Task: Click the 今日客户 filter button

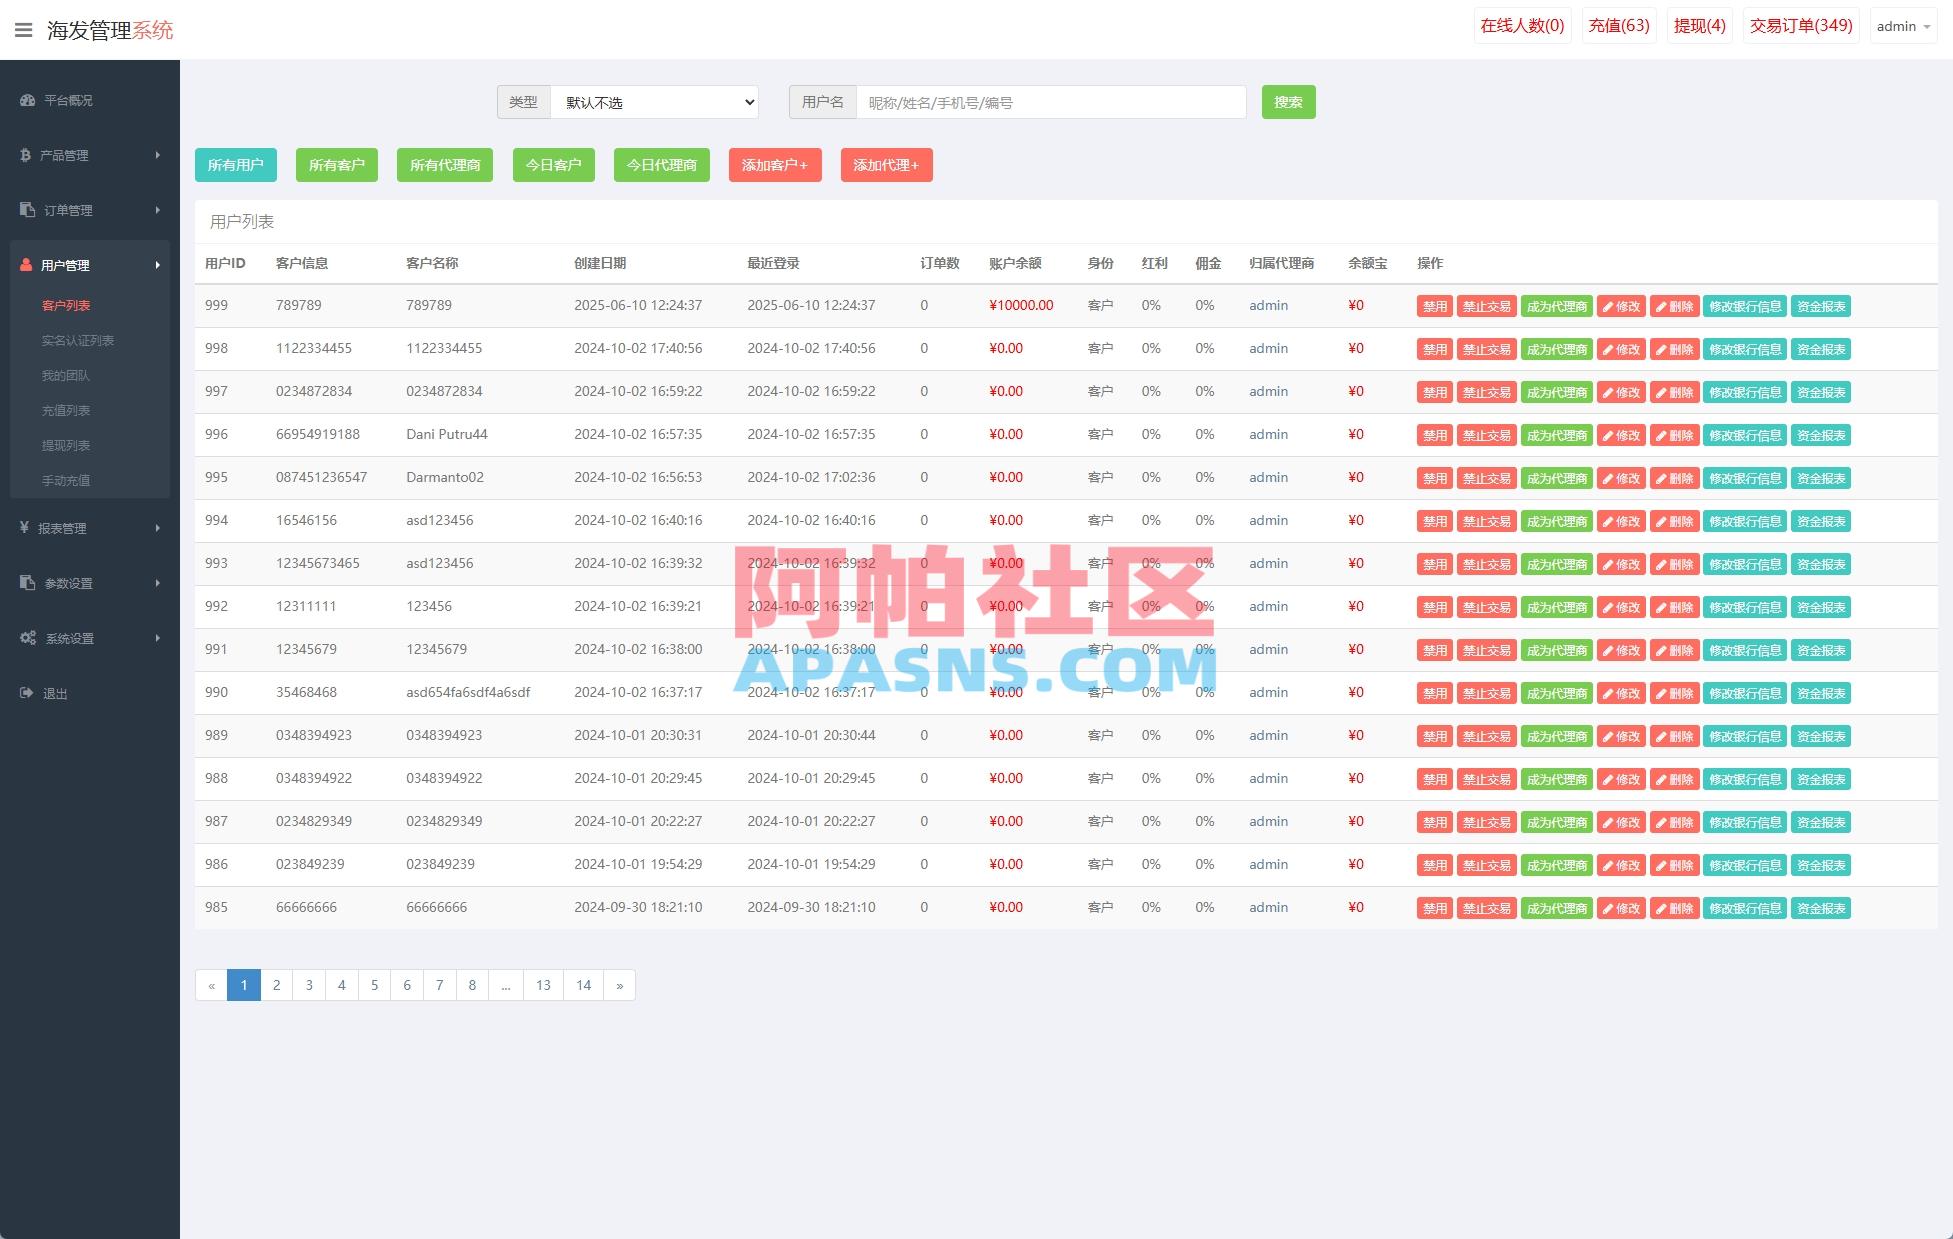Action: (x=554, y=165)
